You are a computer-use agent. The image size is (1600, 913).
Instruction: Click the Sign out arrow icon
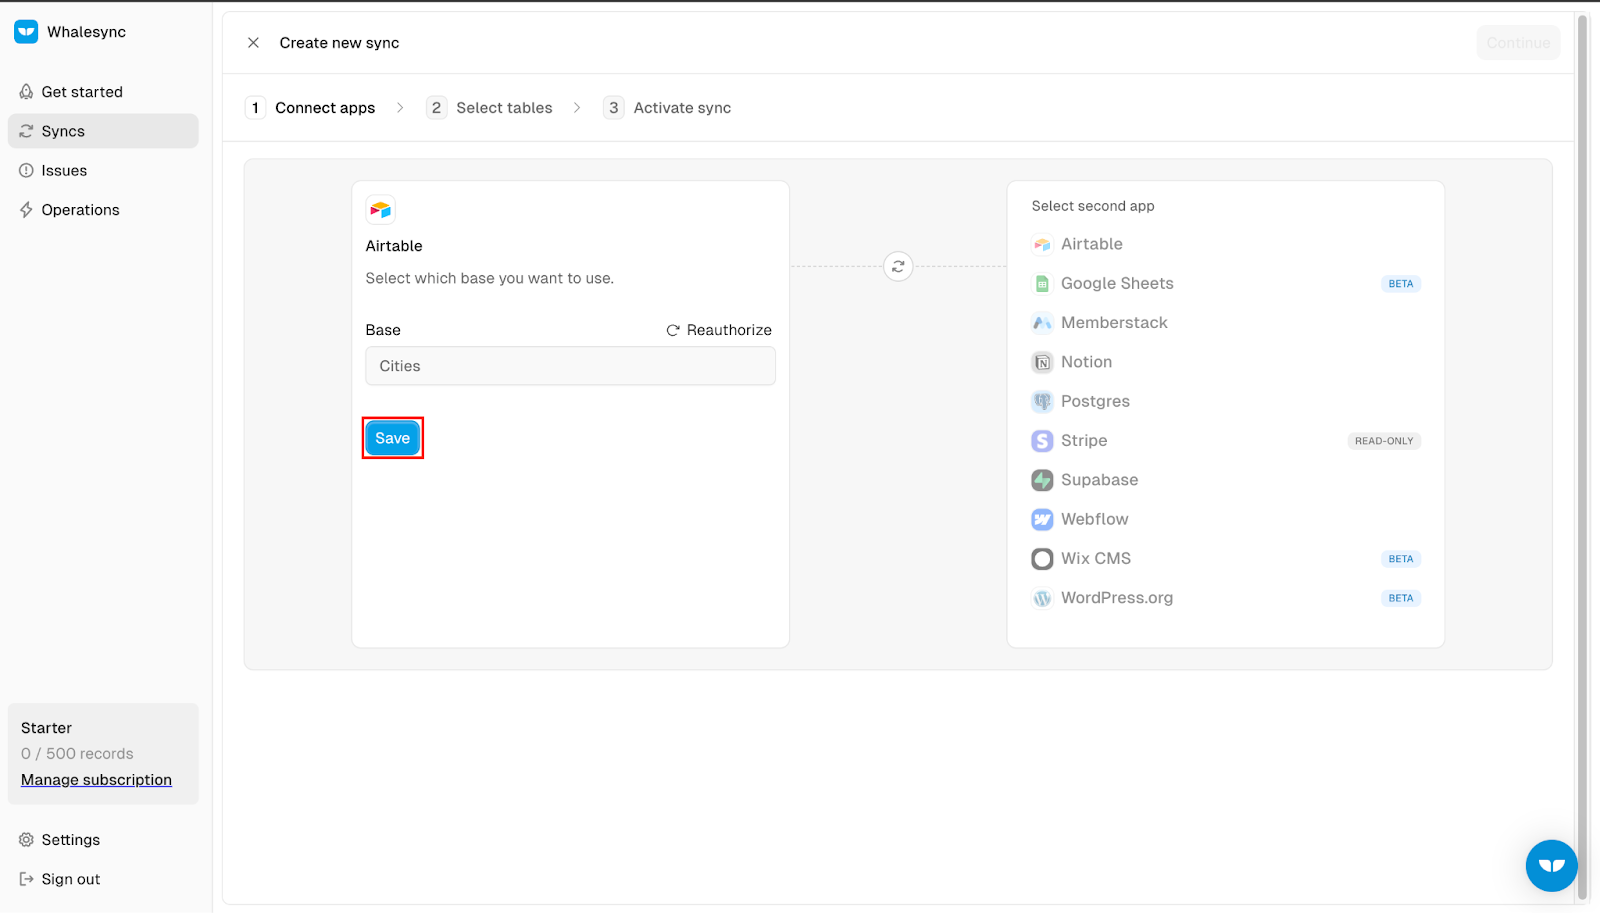click(x=26, y=879)
